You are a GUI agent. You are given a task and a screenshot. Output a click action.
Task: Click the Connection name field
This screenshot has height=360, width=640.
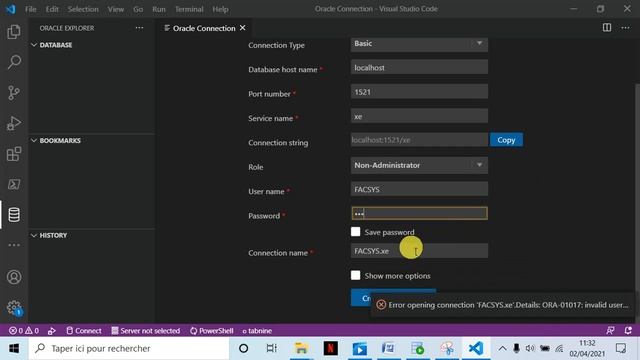(x=419, y=251)
